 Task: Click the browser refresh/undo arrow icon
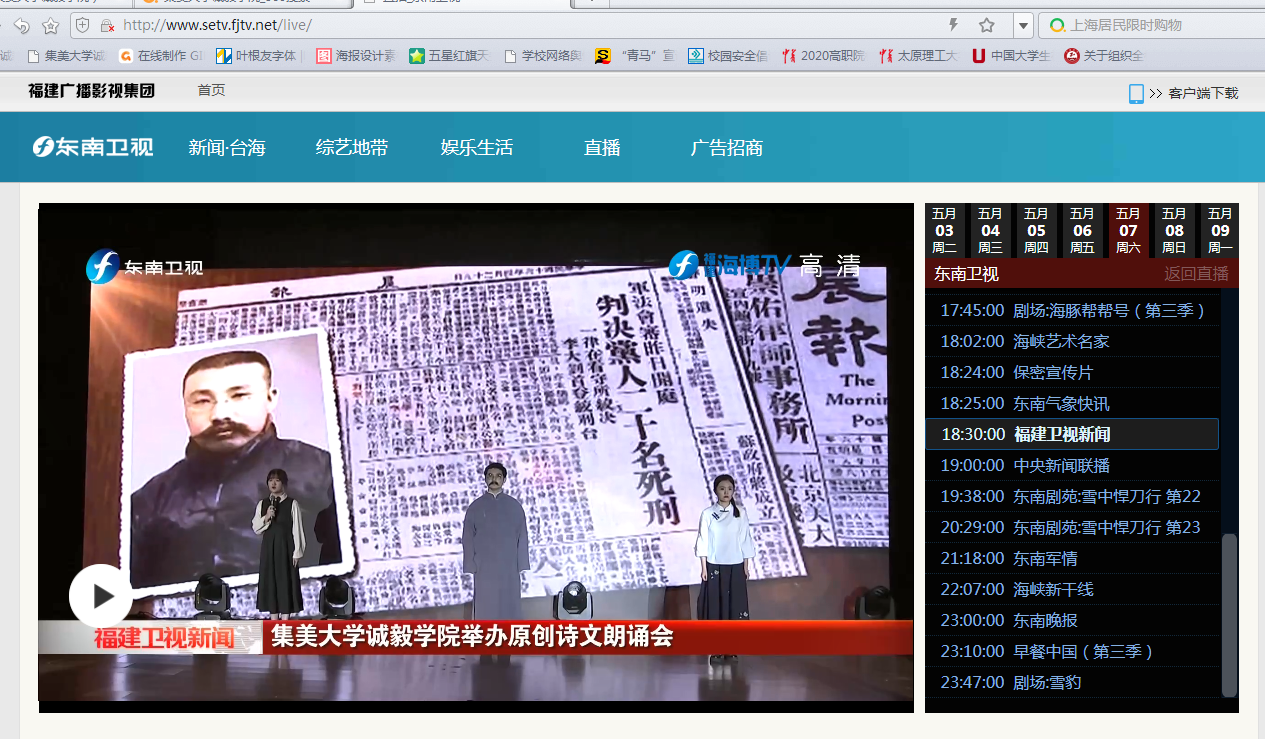pyautogui.click(x=21, y=25)
